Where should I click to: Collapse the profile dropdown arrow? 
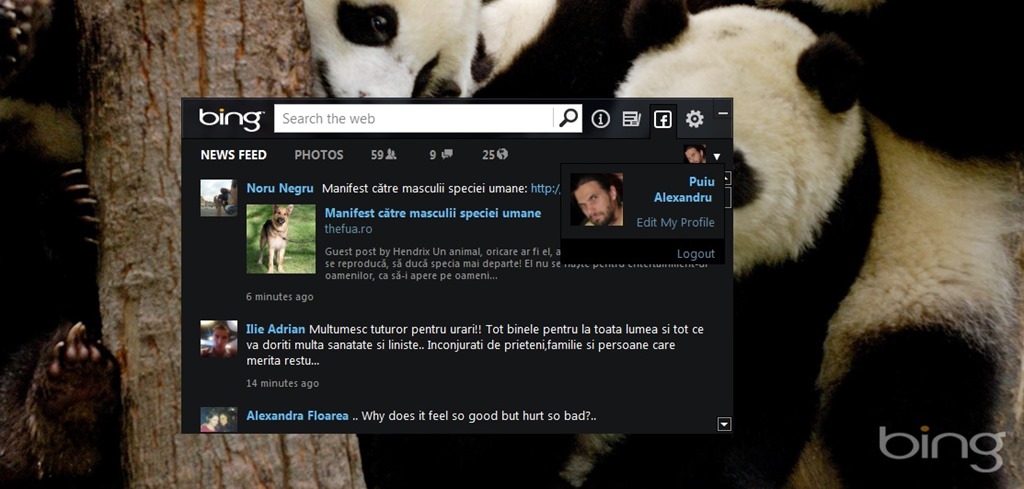click(717, 157)
